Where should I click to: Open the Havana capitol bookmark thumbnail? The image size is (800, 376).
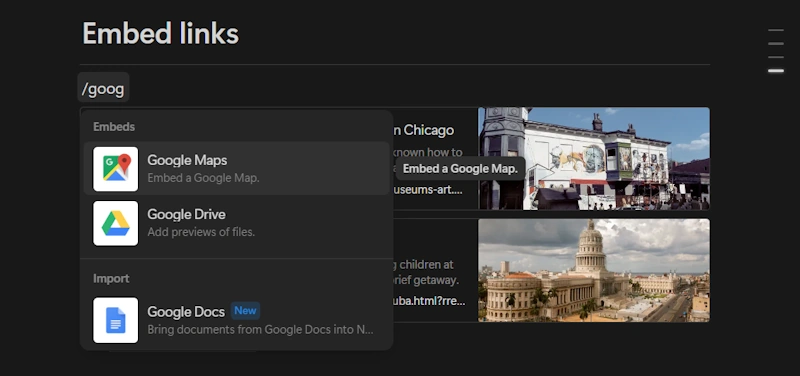click(594, 270)
